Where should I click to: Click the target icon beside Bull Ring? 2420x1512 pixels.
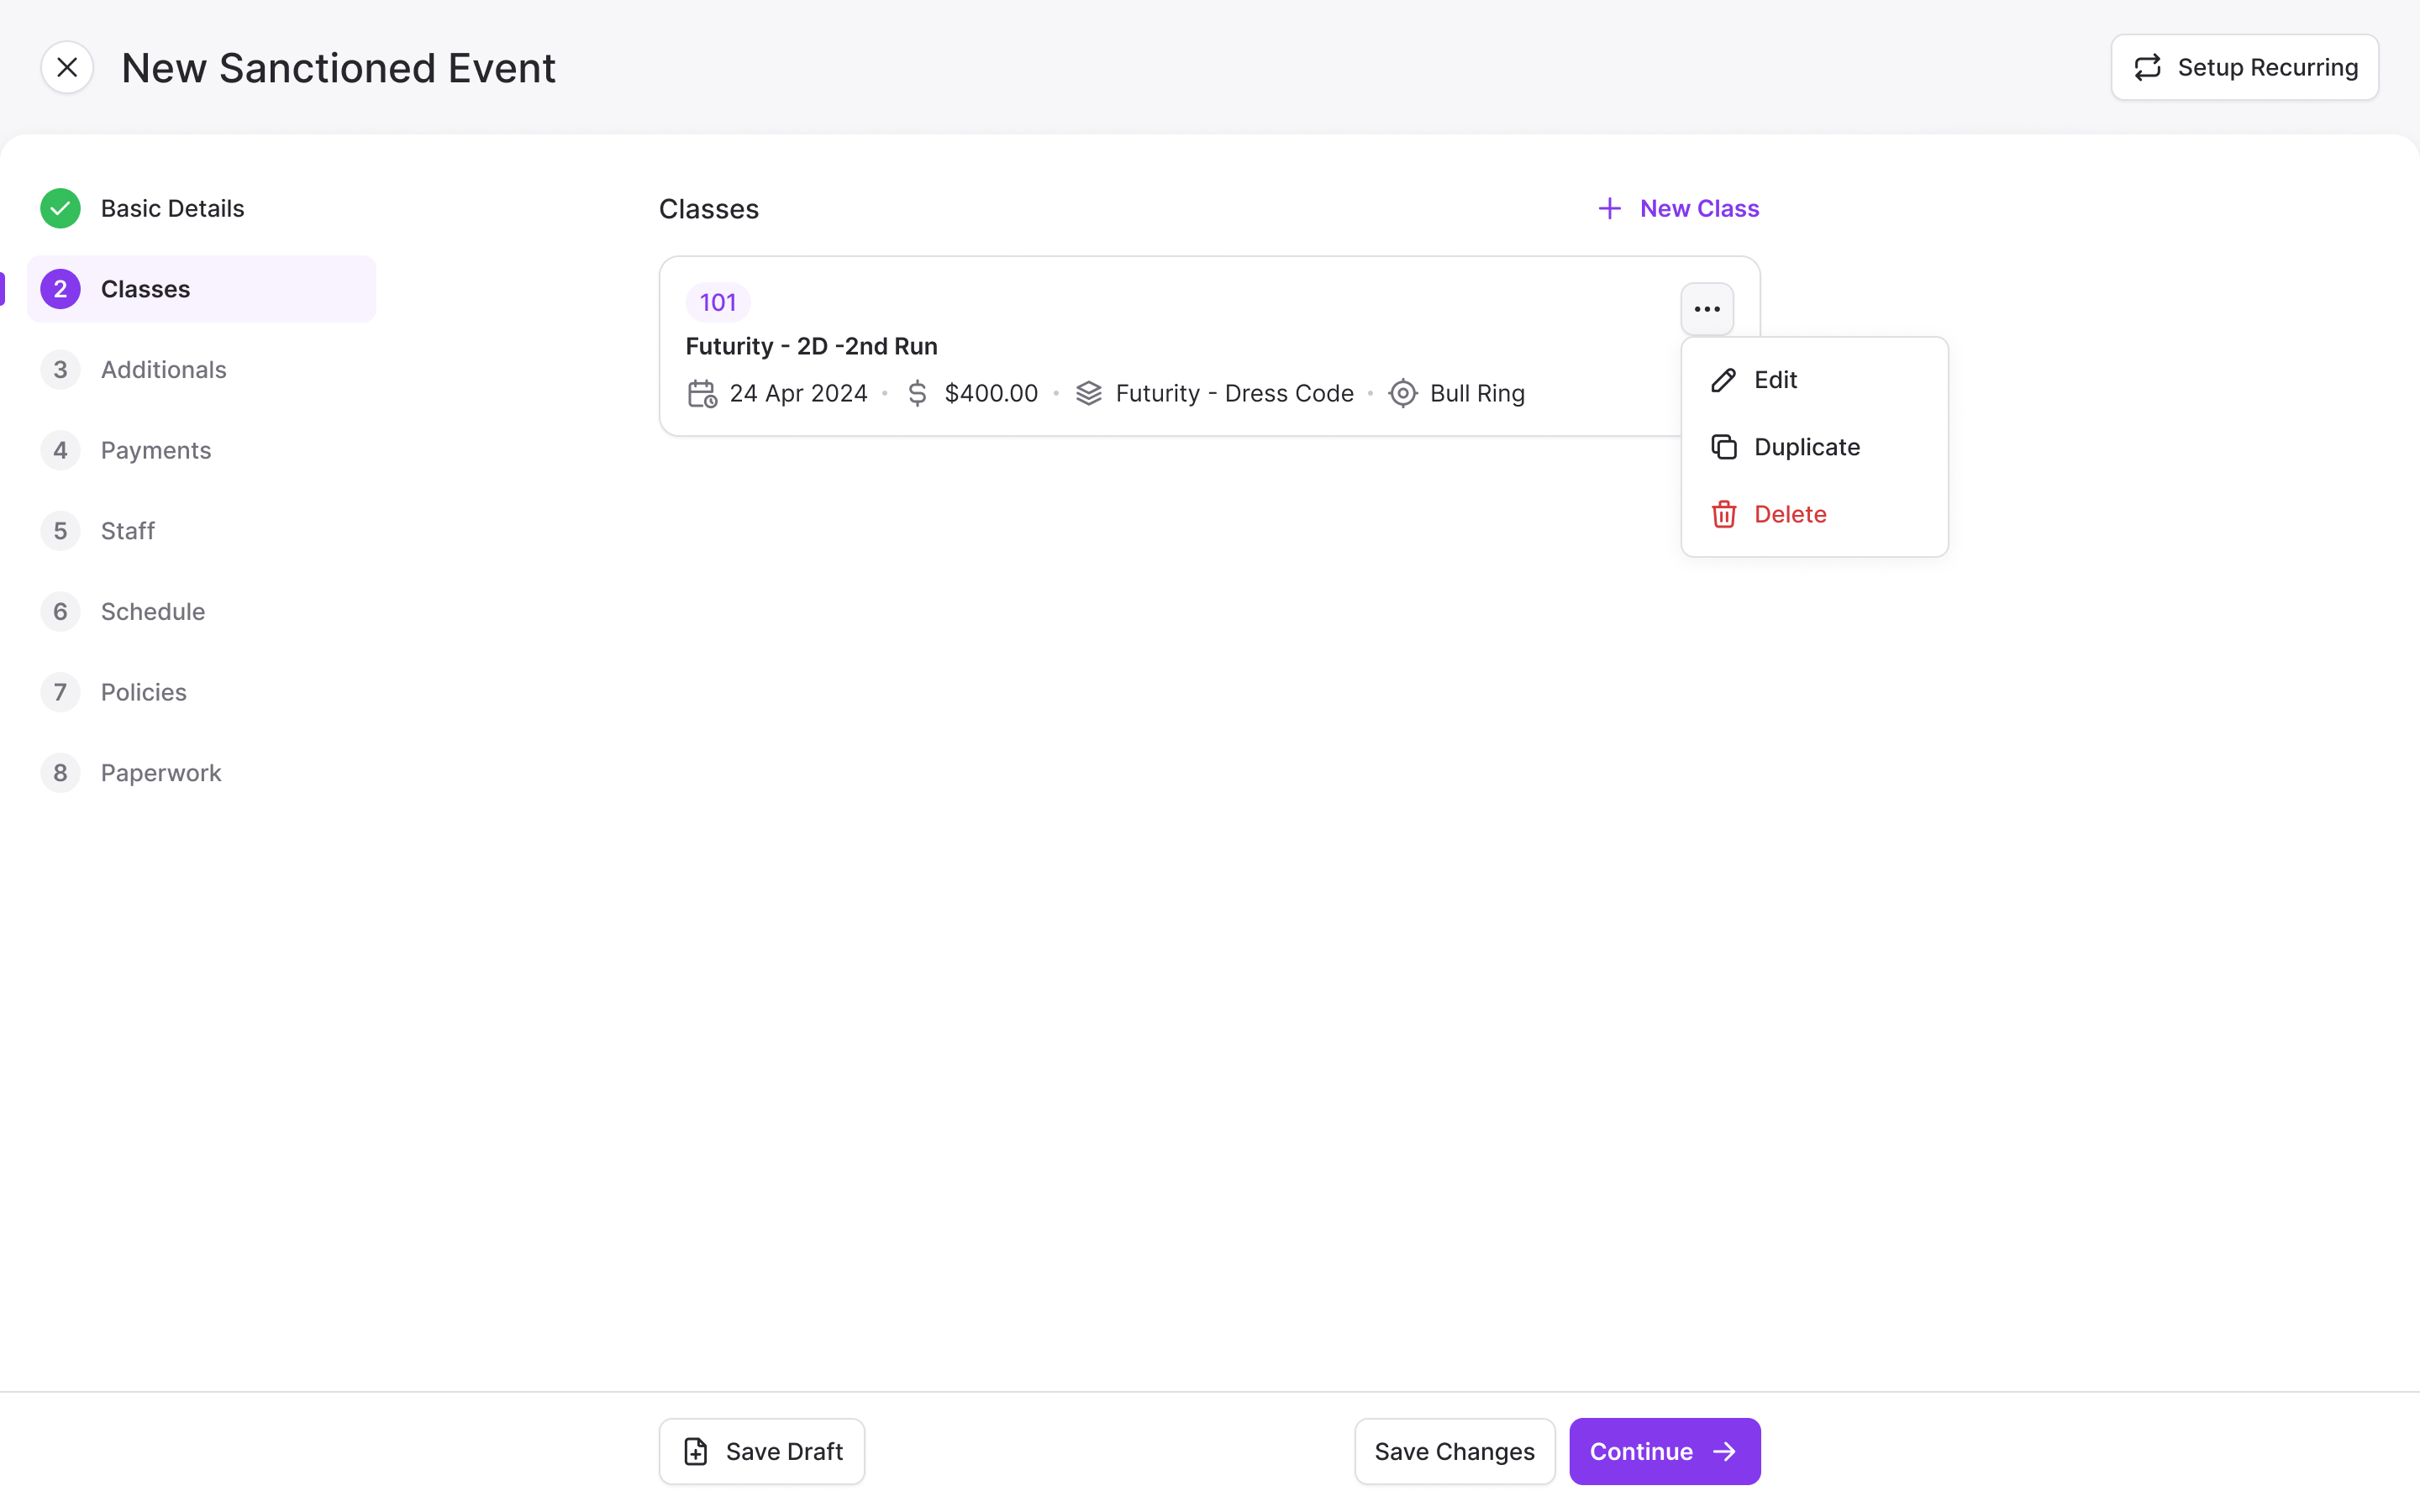[1403, 394]
